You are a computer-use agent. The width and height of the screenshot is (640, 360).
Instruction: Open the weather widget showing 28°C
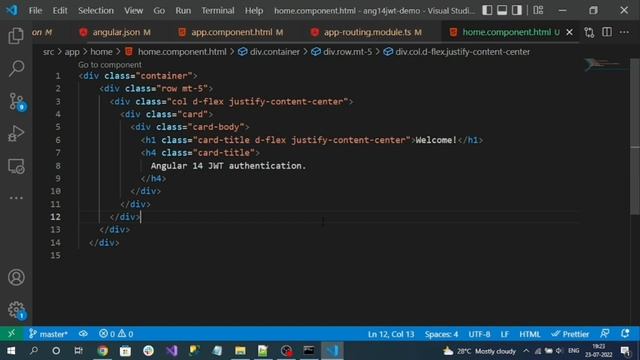click(x=480, y=351)
